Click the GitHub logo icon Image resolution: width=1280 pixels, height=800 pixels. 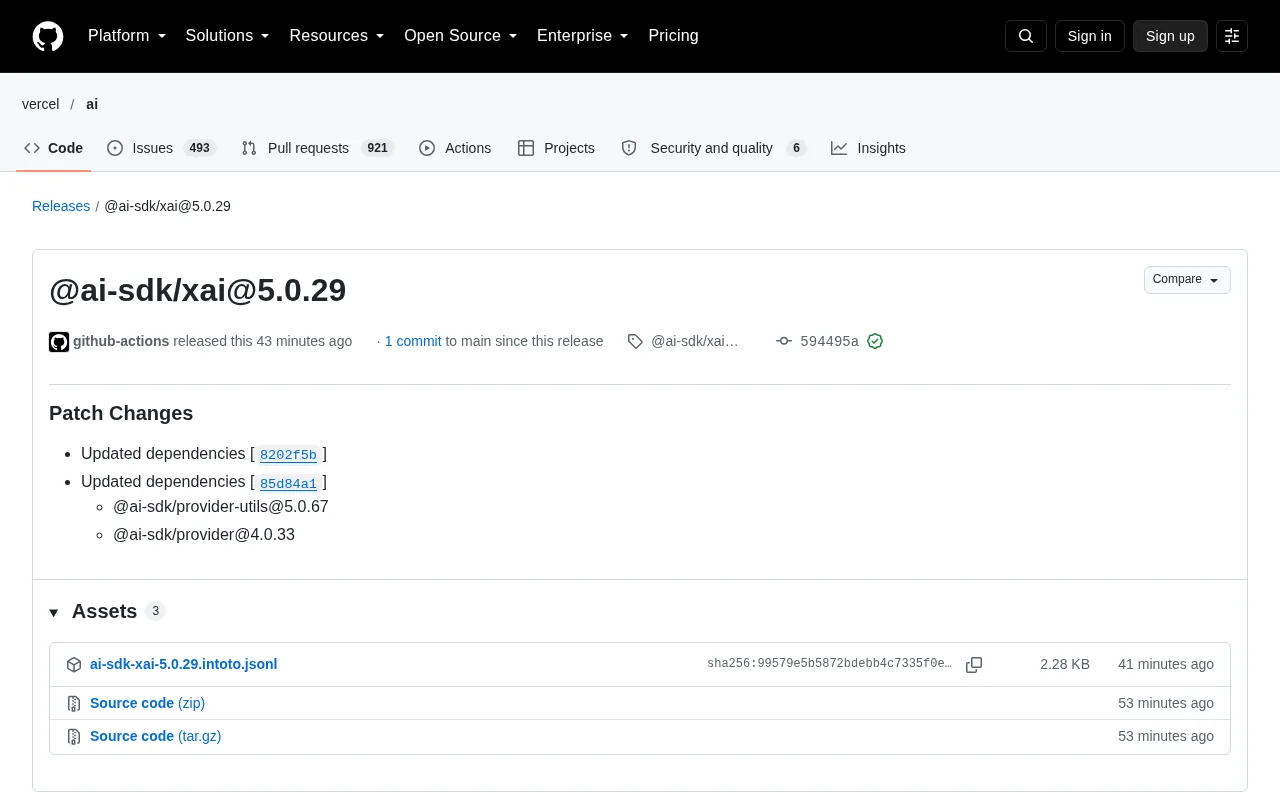pyautogui.click(x=48, y=36)
